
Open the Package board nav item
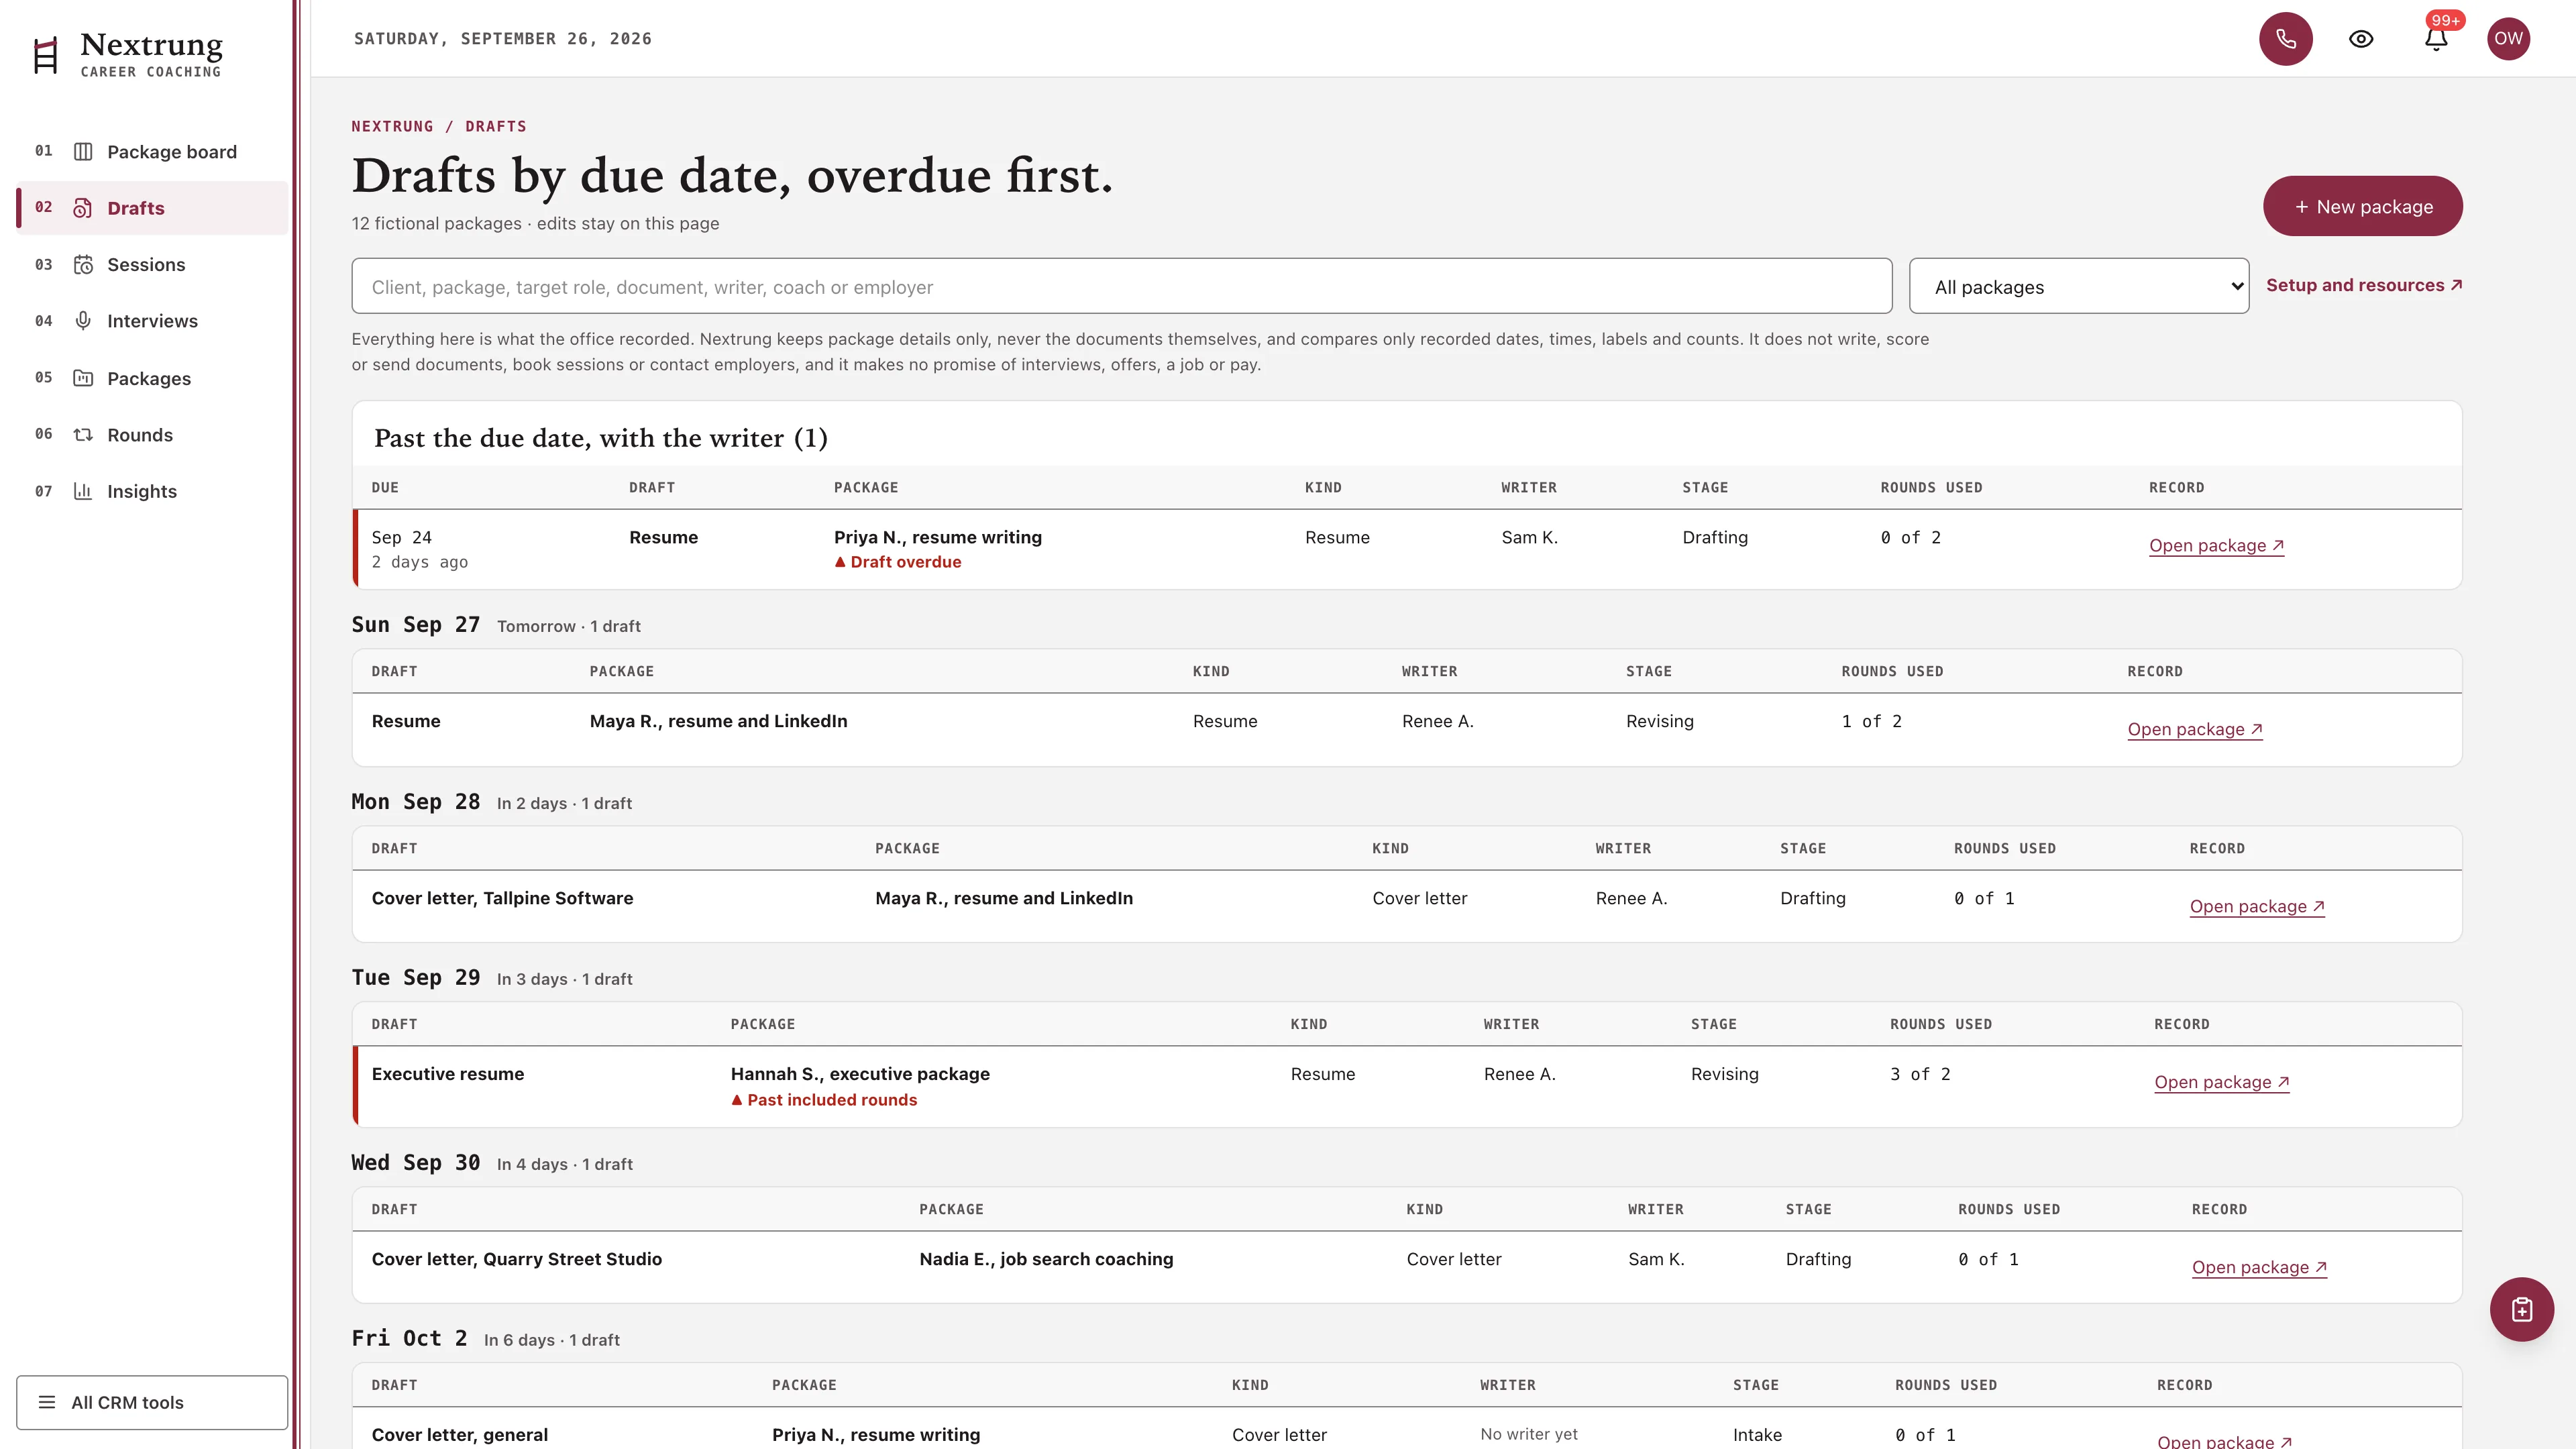point(152,152)
